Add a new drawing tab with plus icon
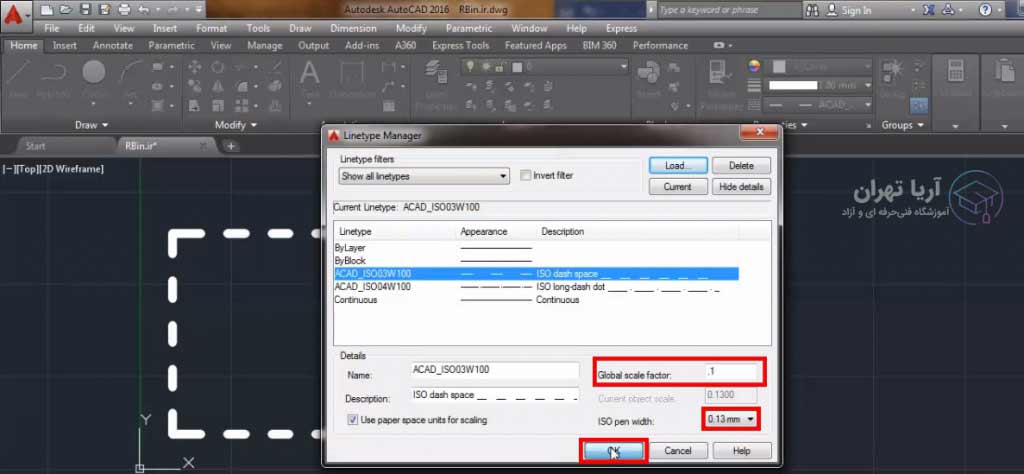 pyautogui.click(x=231, y=146)
